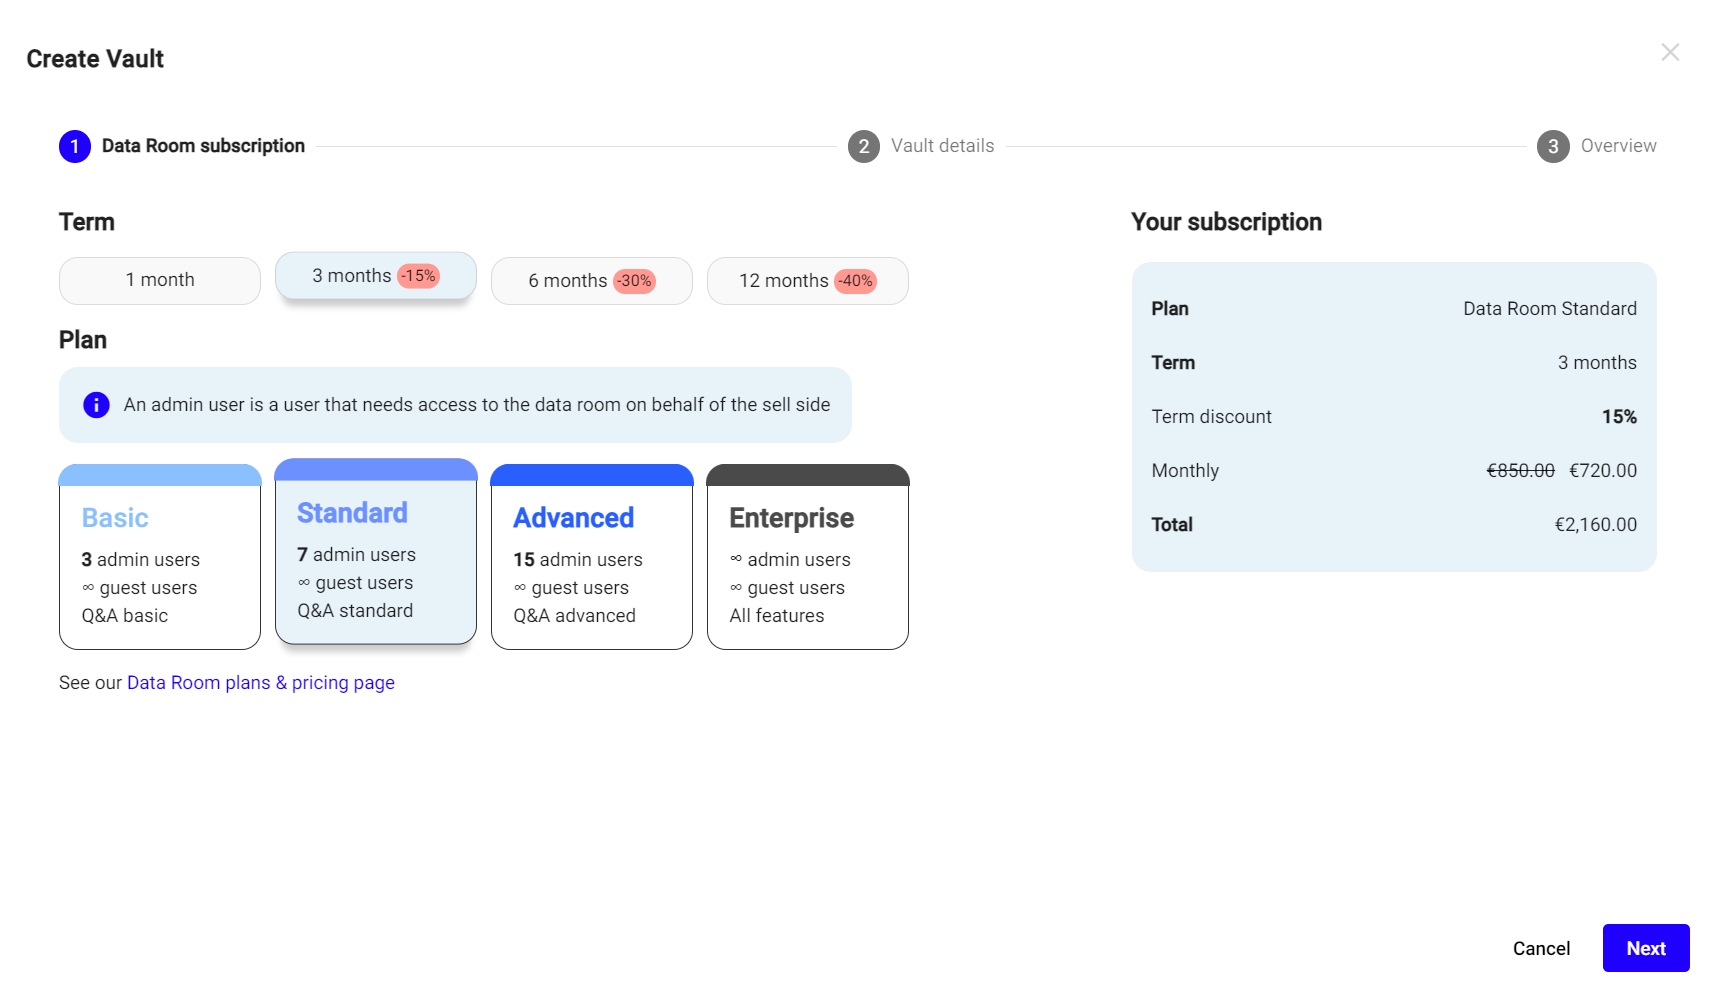Choose the 12 months term

coord(783,281)
